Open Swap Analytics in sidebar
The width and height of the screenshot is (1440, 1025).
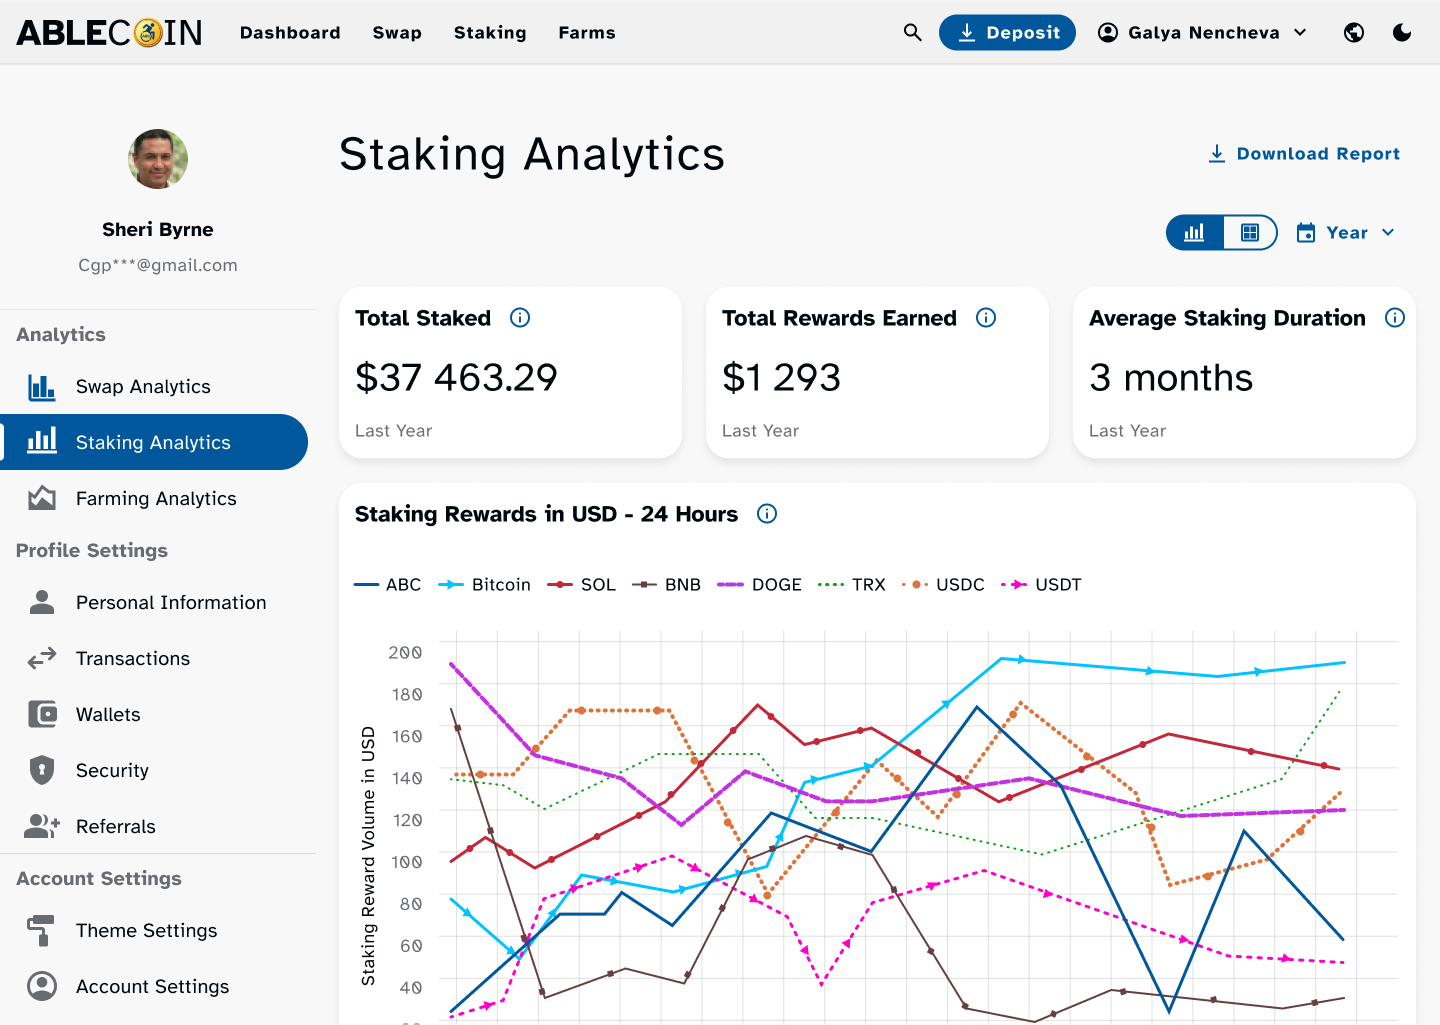coord(143,387)
